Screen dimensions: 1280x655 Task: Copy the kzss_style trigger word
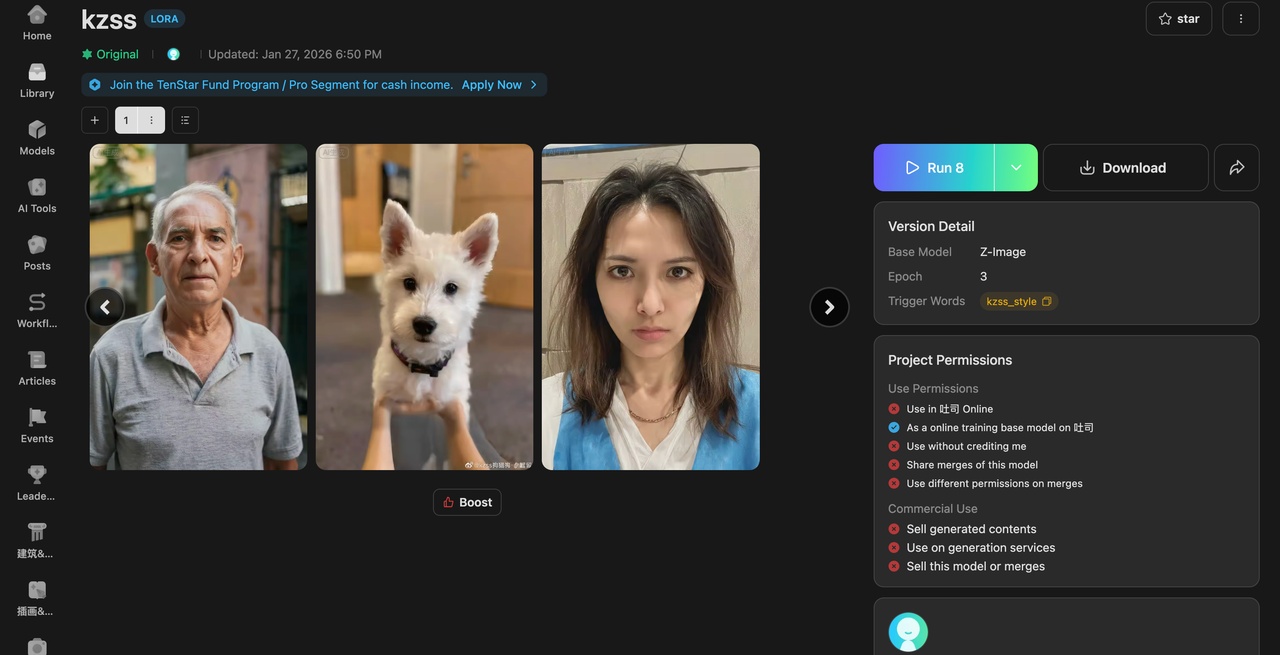pos(1046,301)
